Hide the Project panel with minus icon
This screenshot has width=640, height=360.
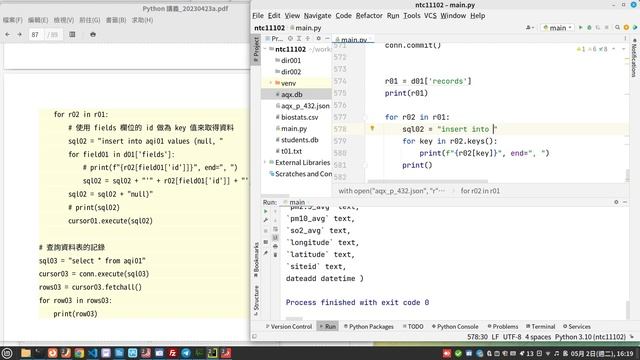tap(327, 38)
